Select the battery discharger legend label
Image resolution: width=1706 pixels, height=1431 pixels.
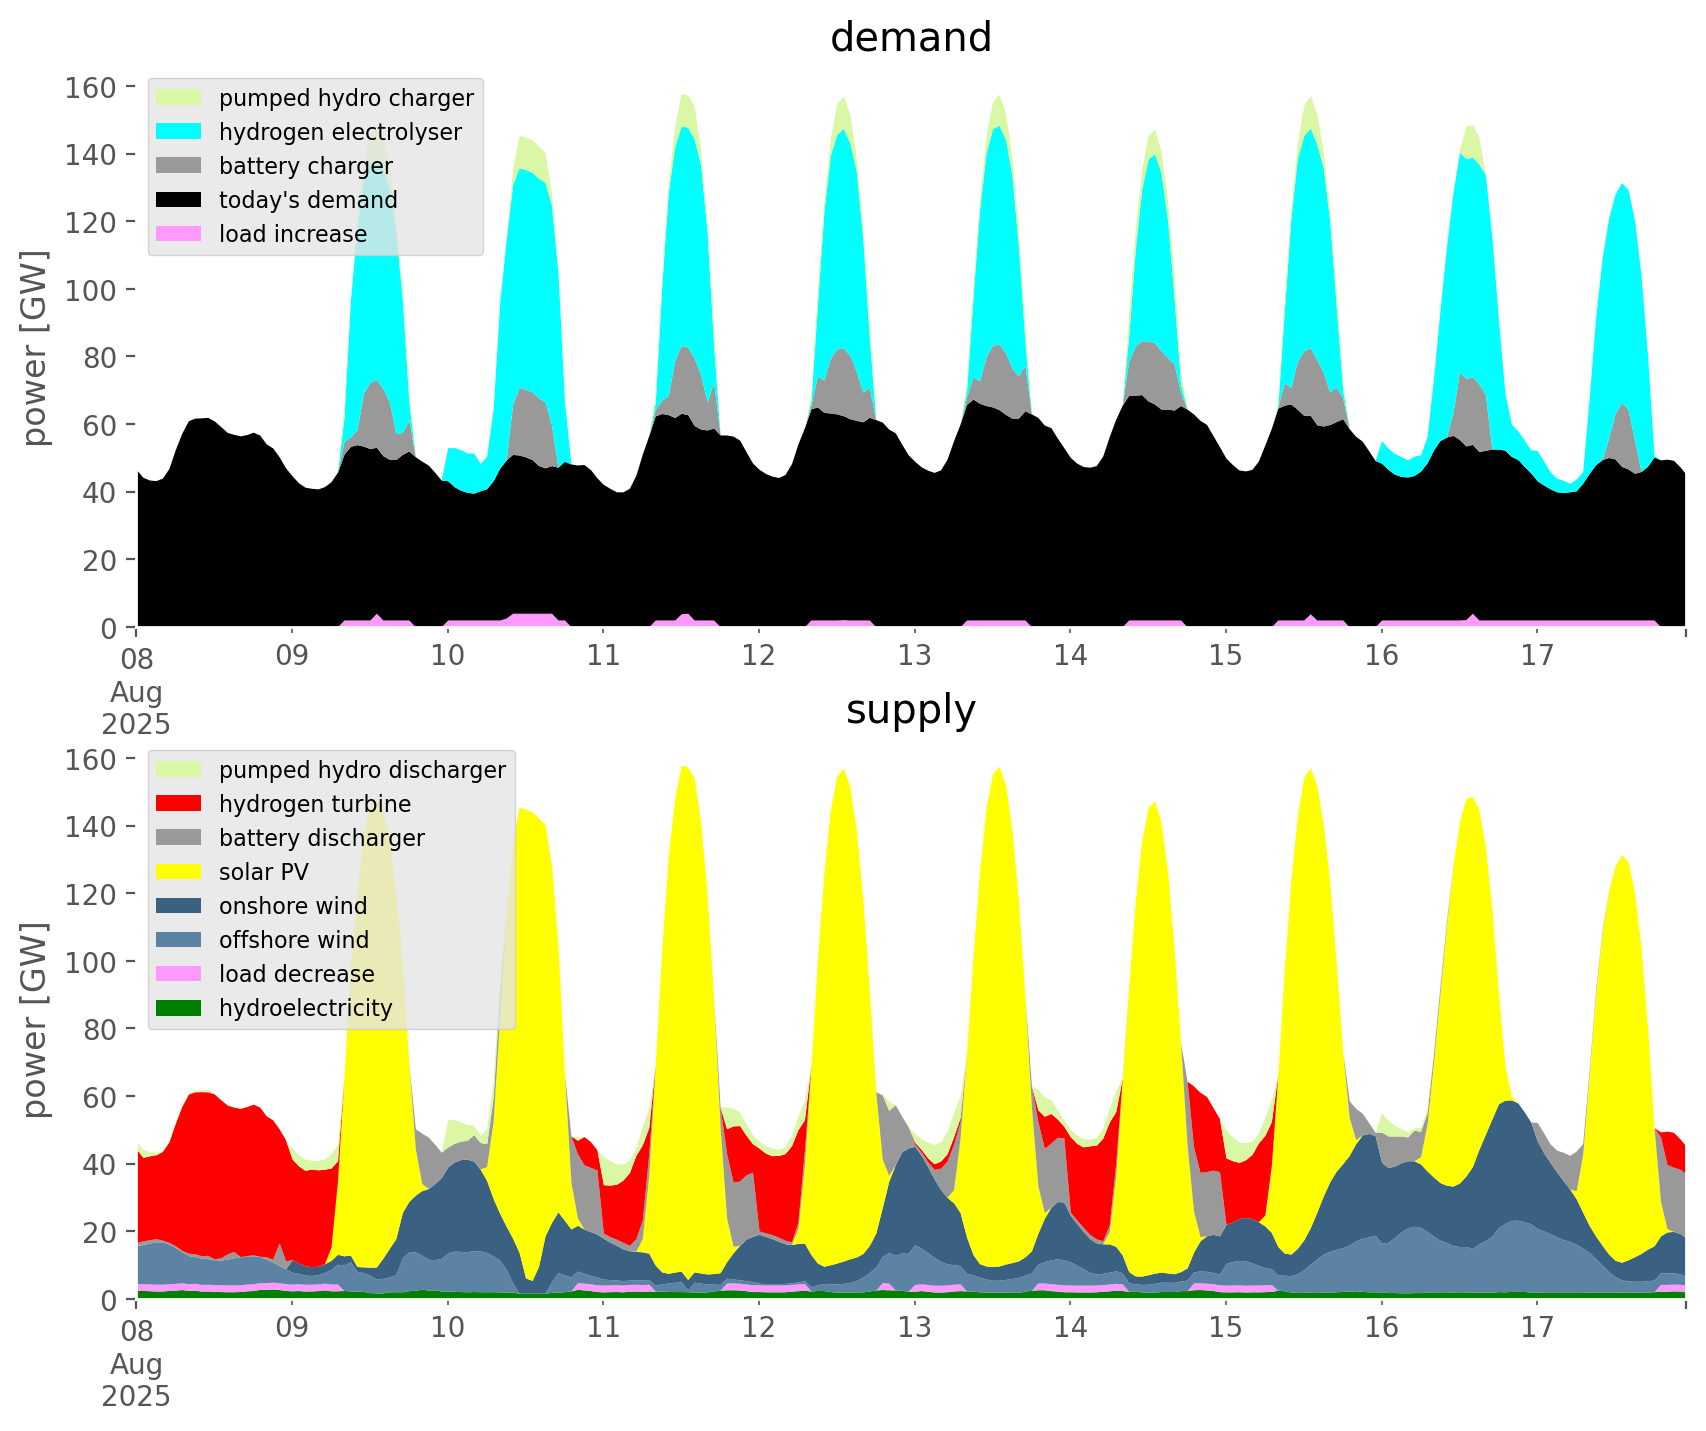pyautogui.click(x=321, y=838)
